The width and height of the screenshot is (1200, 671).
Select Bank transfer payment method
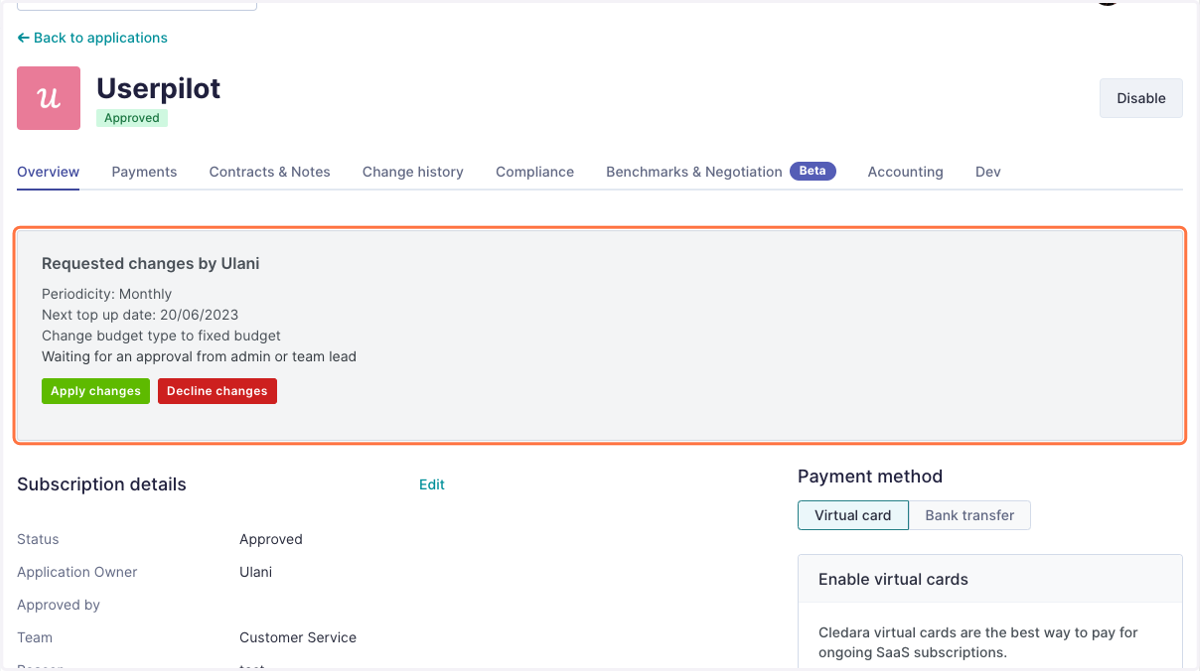[x=969, y=515]
